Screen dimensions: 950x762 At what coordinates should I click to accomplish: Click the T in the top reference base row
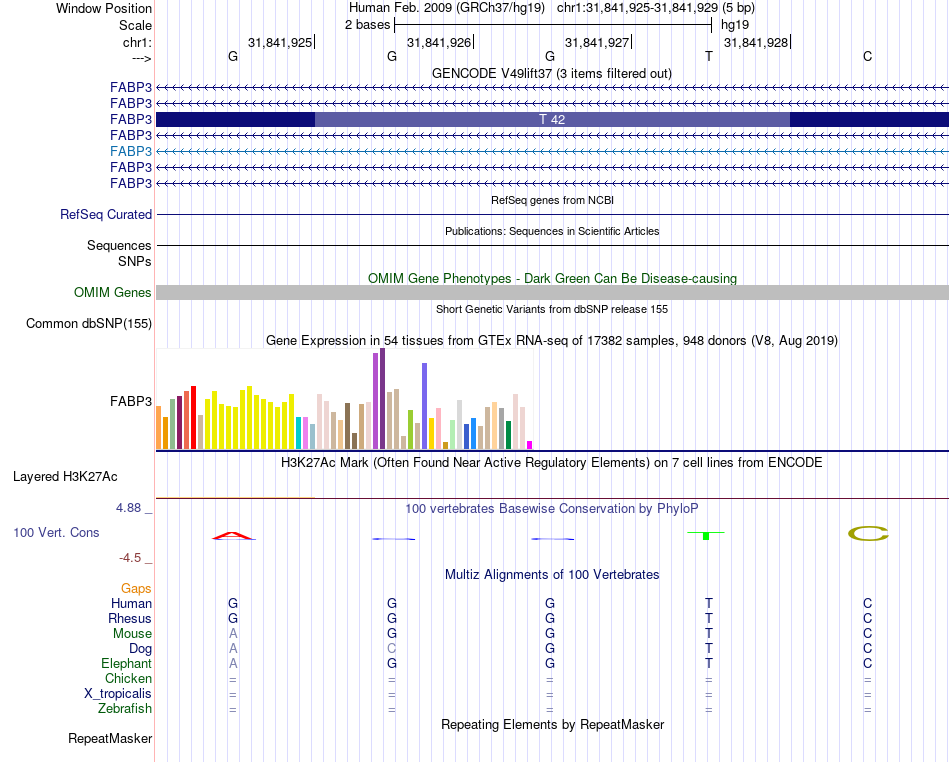point(709,56)
